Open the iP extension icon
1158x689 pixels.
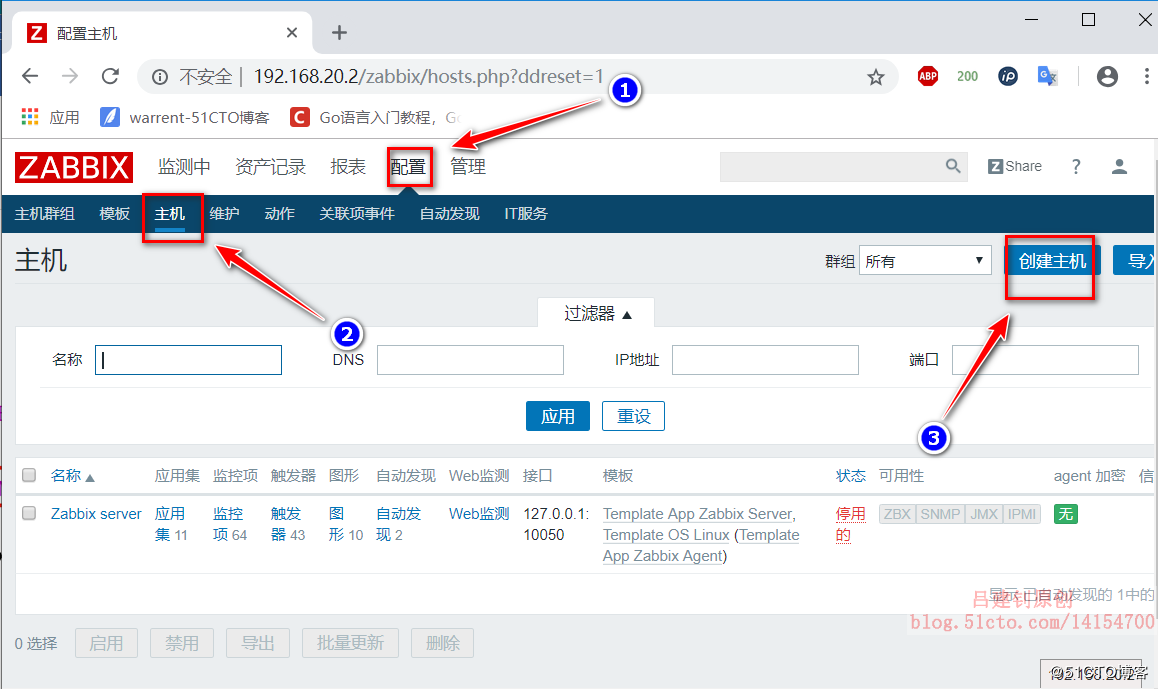[1007, 76]
